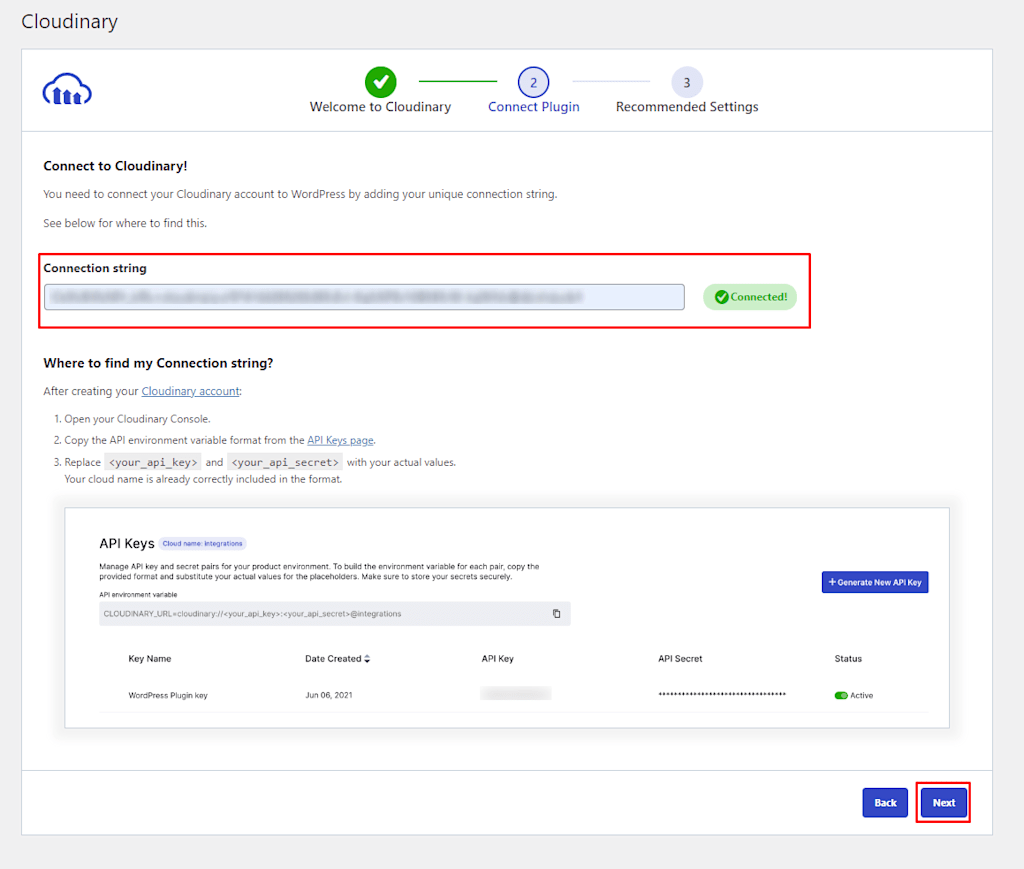1024x869 pixels.
Task: Open the API Keys page link
Action: click(340, 440)
